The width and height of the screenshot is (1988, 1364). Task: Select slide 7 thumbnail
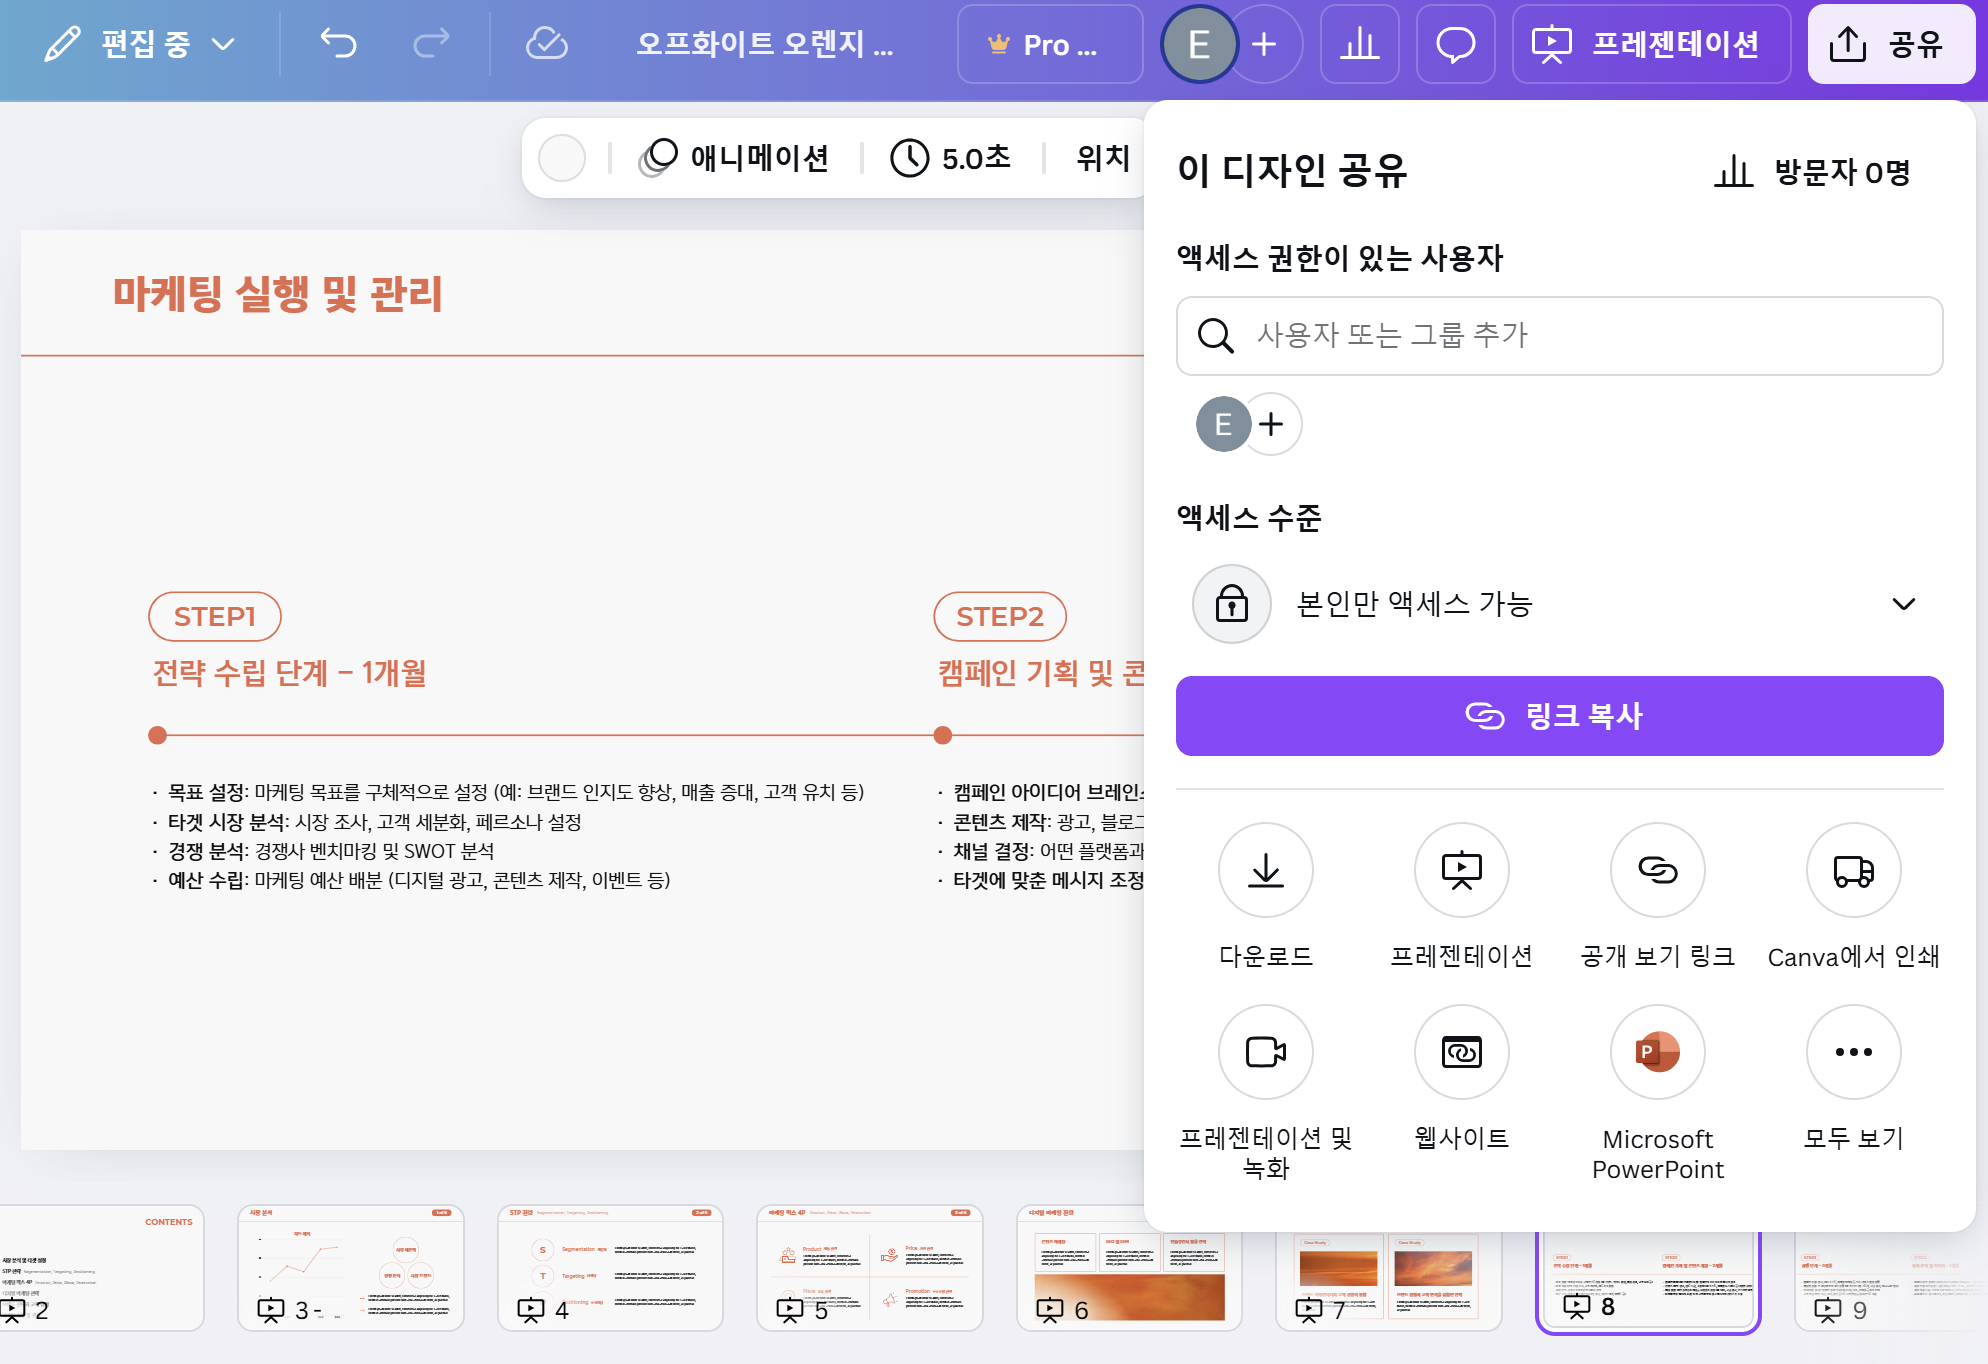coord(1389,1280)
